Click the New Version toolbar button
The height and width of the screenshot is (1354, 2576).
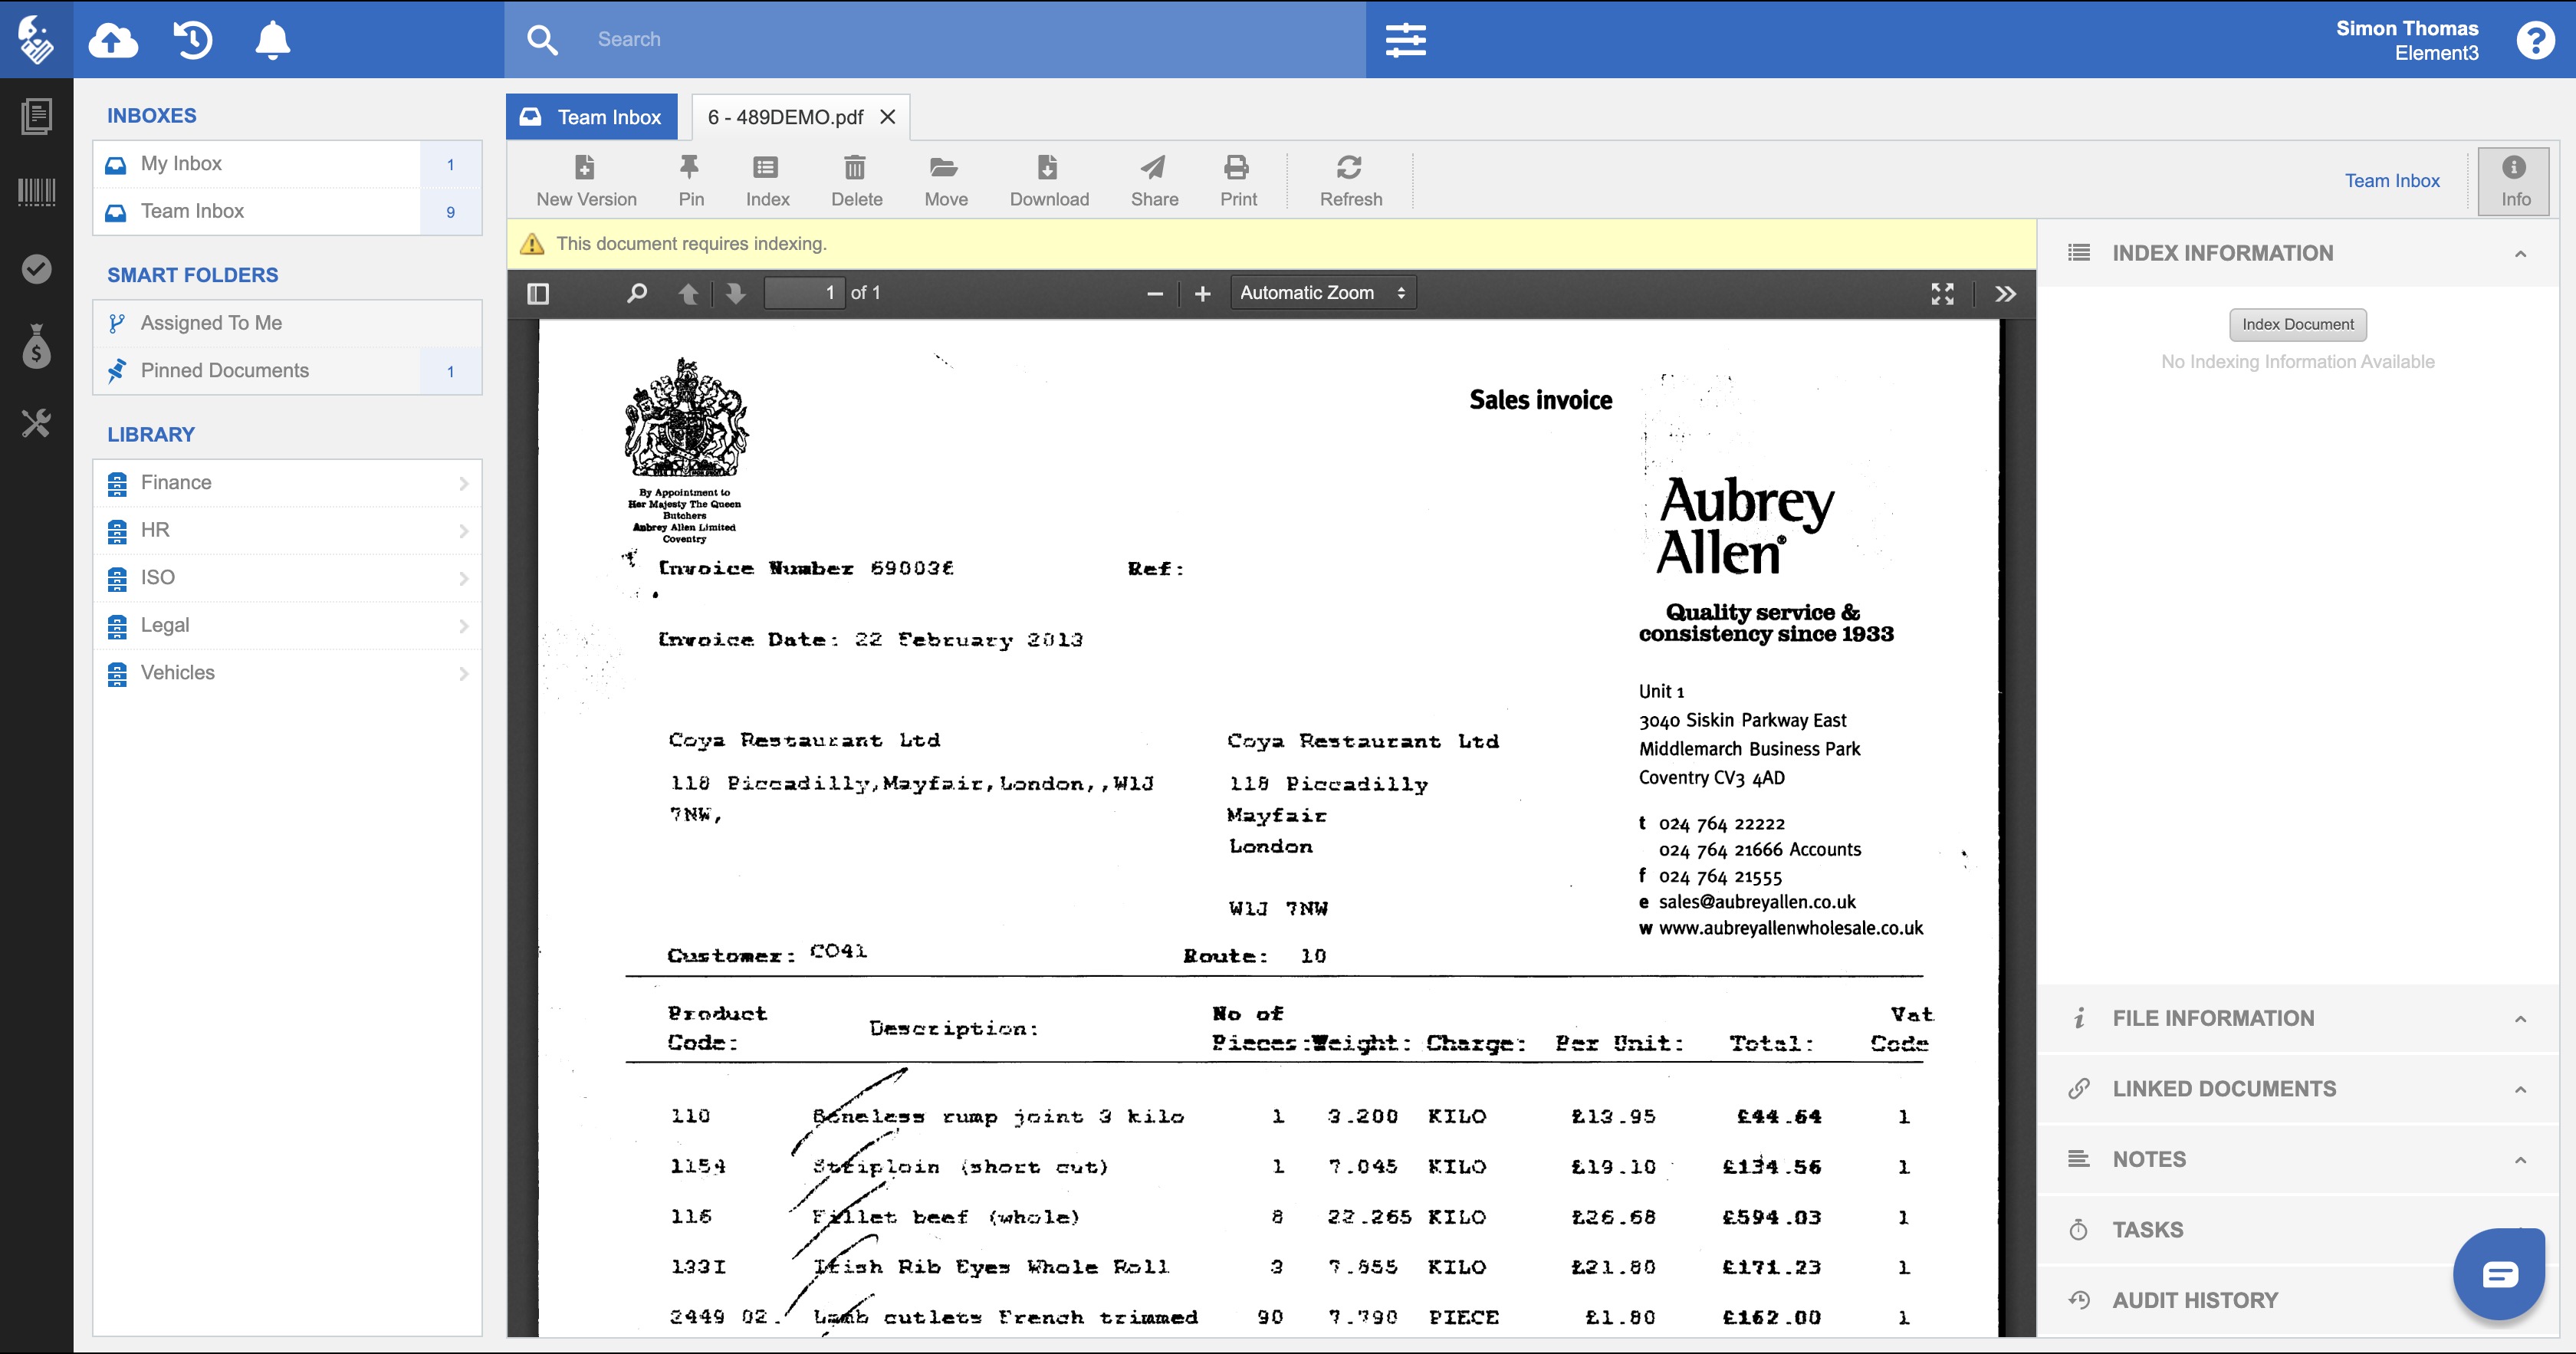click(586, 180)
